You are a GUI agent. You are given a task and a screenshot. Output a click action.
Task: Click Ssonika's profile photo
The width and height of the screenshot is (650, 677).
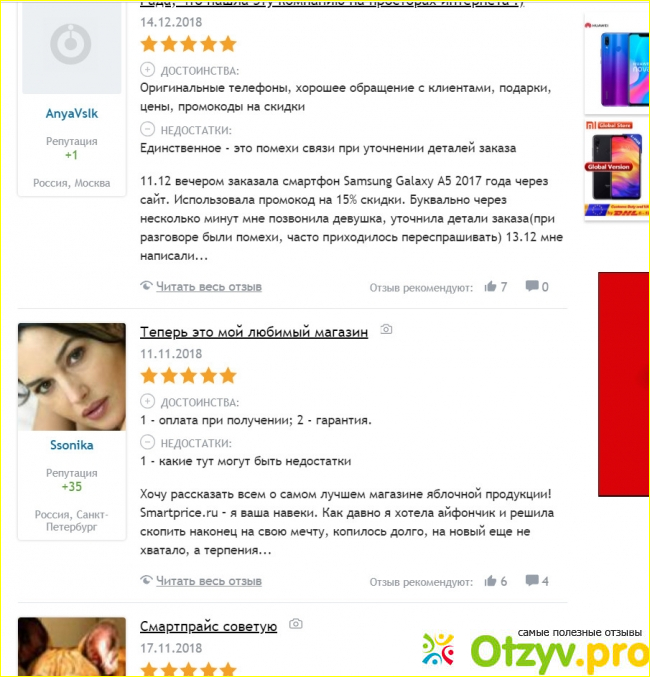click(x=72, y=377)
